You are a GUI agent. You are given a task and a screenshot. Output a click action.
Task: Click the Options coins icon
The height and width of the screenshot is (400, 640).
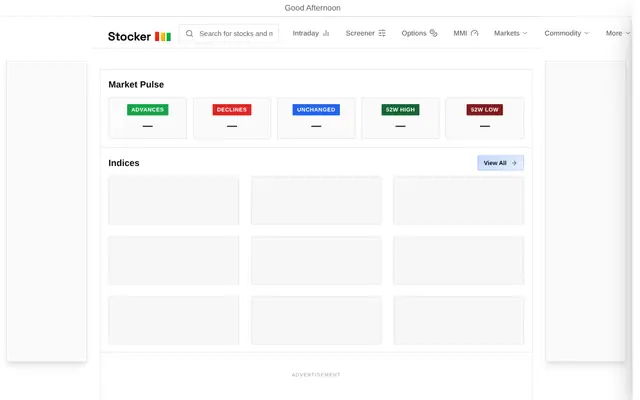[x=433, y=33]
